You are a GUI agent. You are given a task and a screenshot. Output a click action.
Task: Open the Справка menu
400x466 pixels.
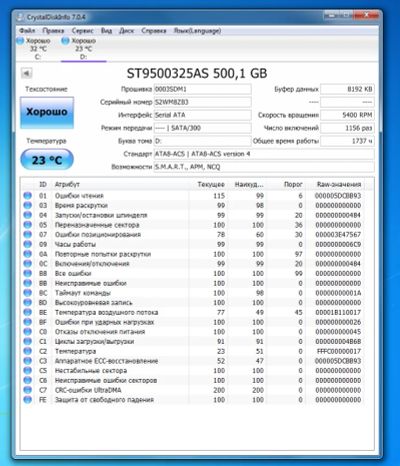pyautogui.click(x=154, y=31)
